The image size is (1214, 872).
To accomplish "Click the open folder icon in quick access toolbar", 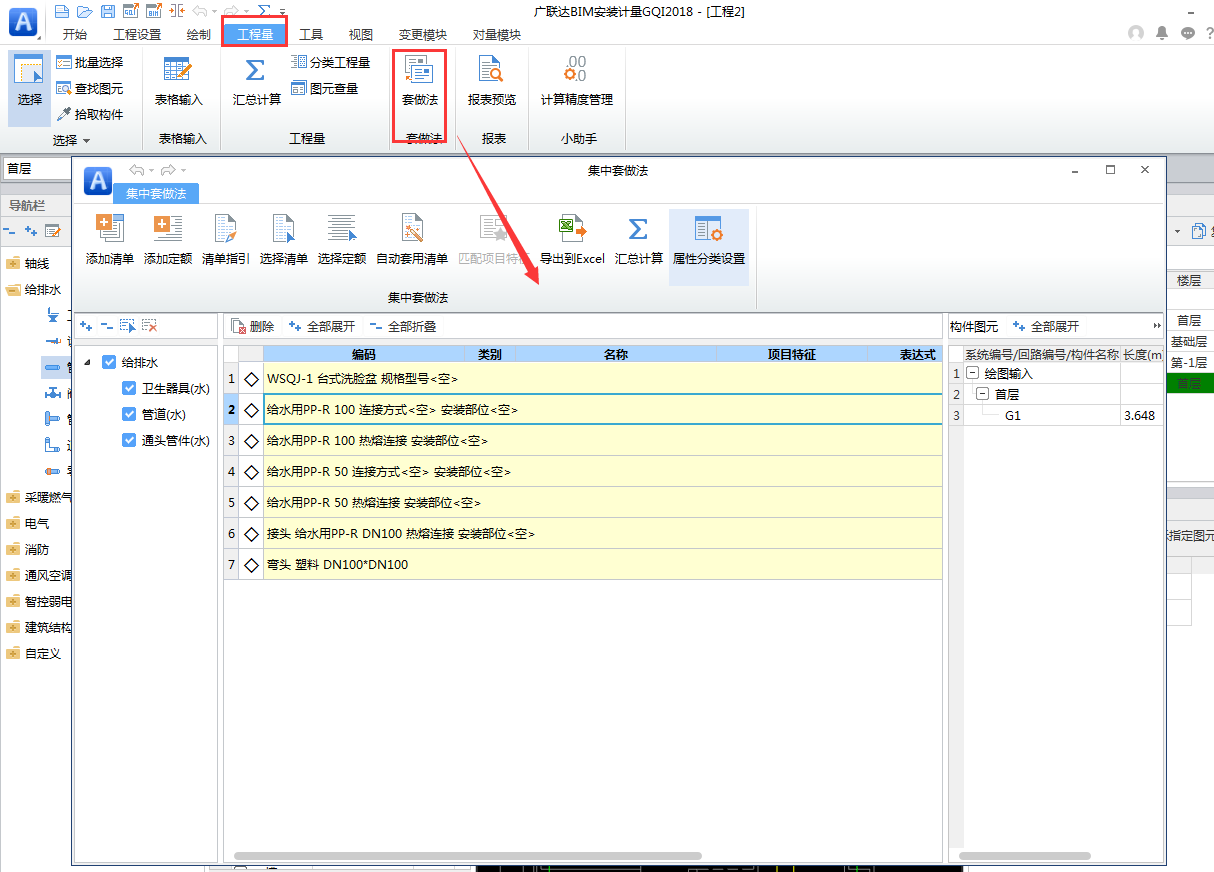I will (x=85, y=11).
